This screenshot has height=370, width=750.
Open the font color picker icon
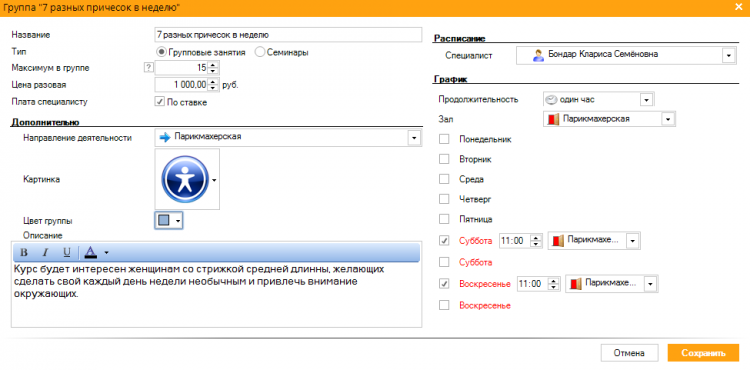tap(90, 252)
